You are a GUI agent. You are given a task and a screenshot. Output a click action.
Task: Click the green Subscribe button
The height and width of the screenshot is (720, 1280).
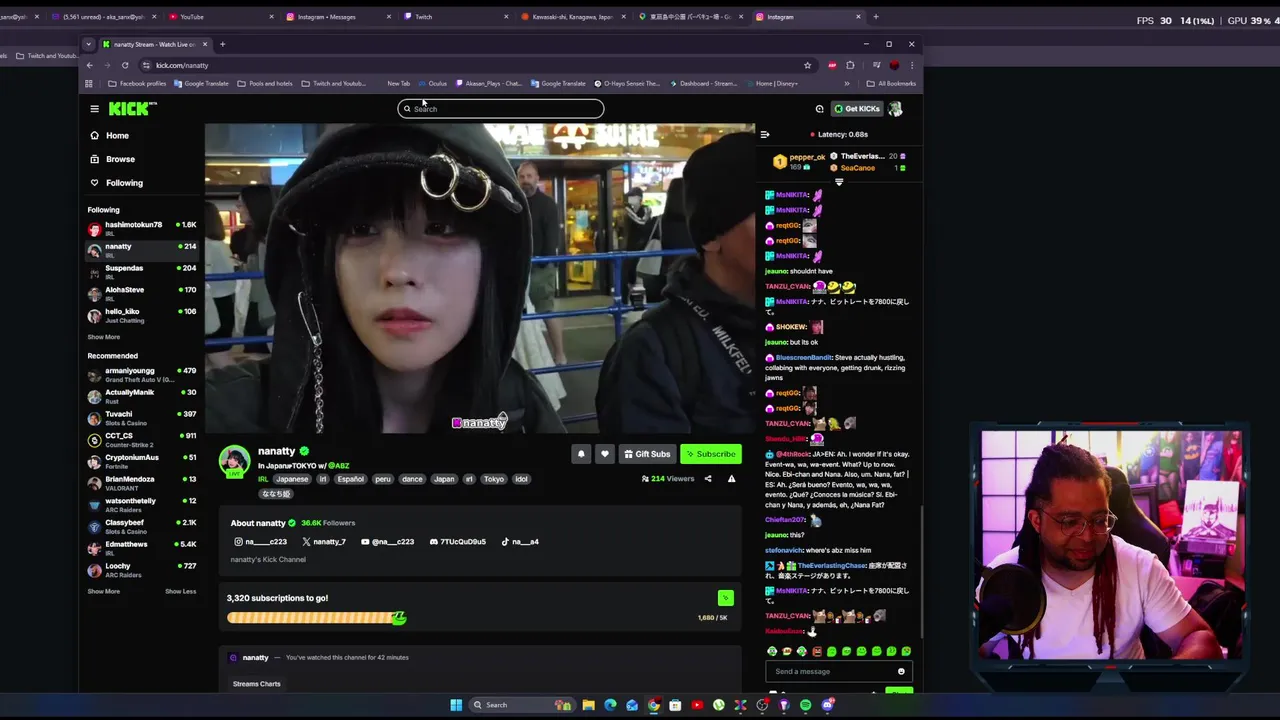[x=711, y=454]
